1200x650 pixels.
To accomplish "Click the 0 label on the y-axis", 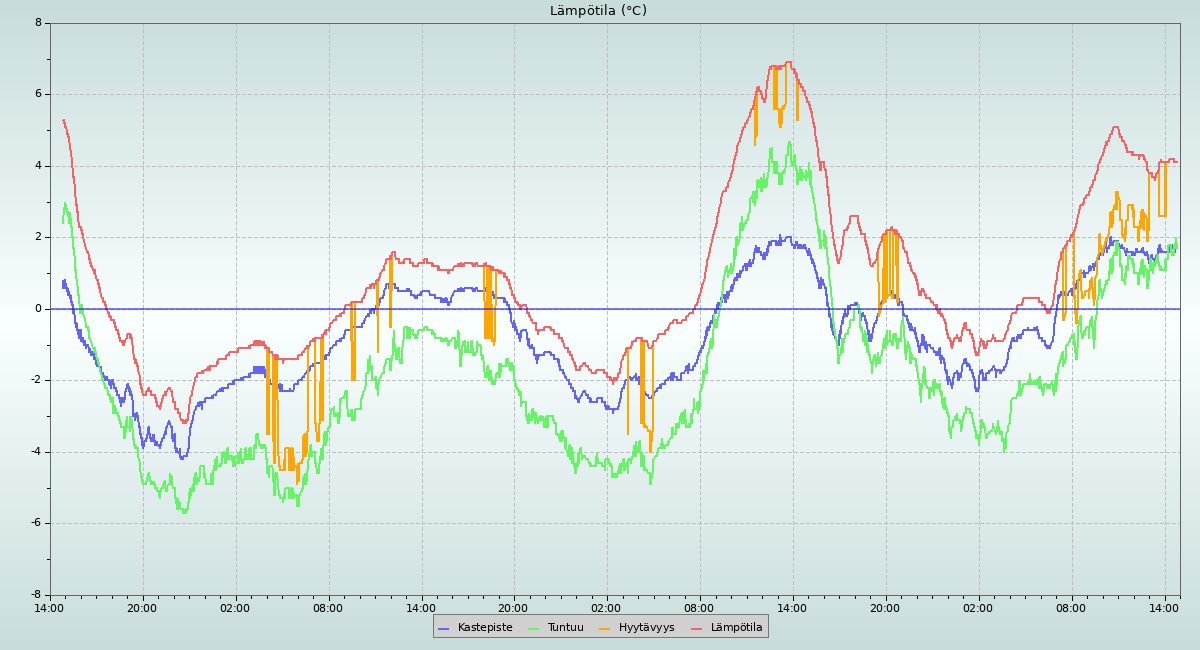I will [x=38, y=309].
